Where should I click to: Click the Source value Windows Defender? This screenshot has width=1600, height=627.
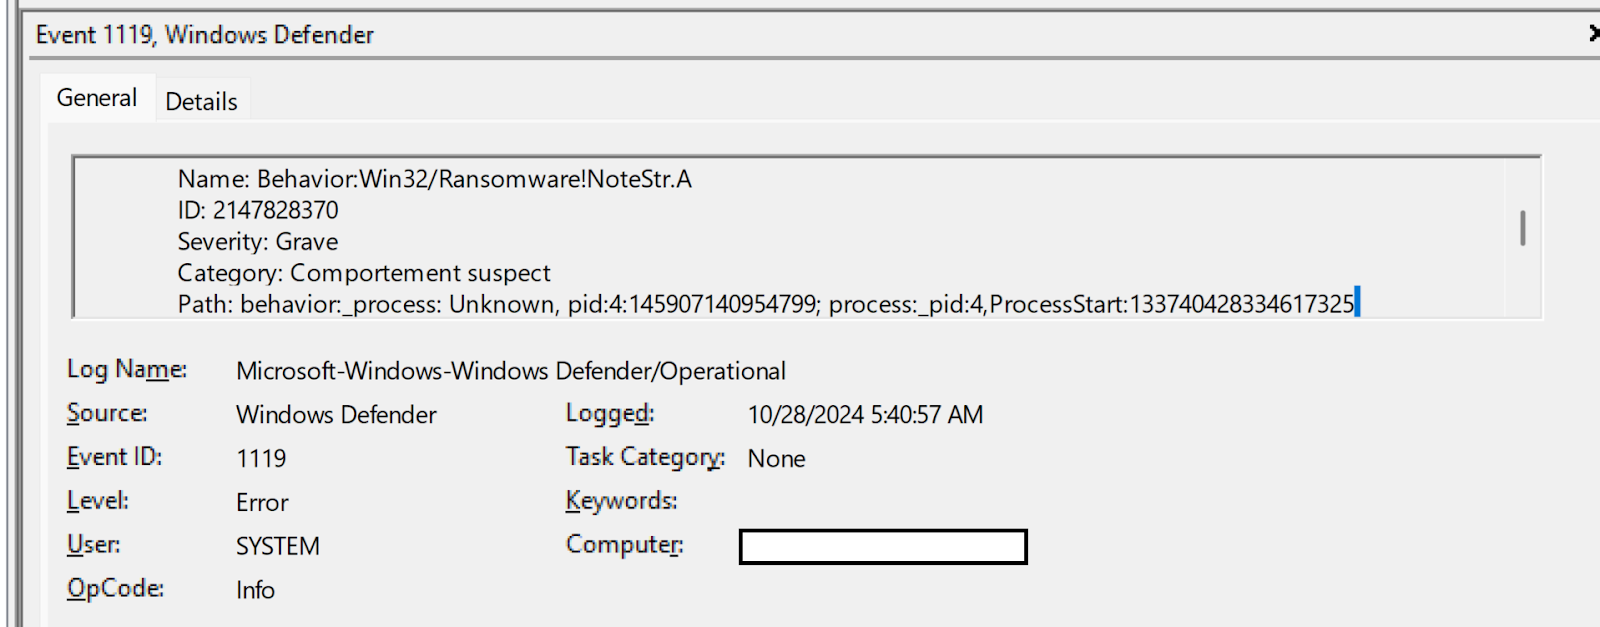click(x=336, y=415)
